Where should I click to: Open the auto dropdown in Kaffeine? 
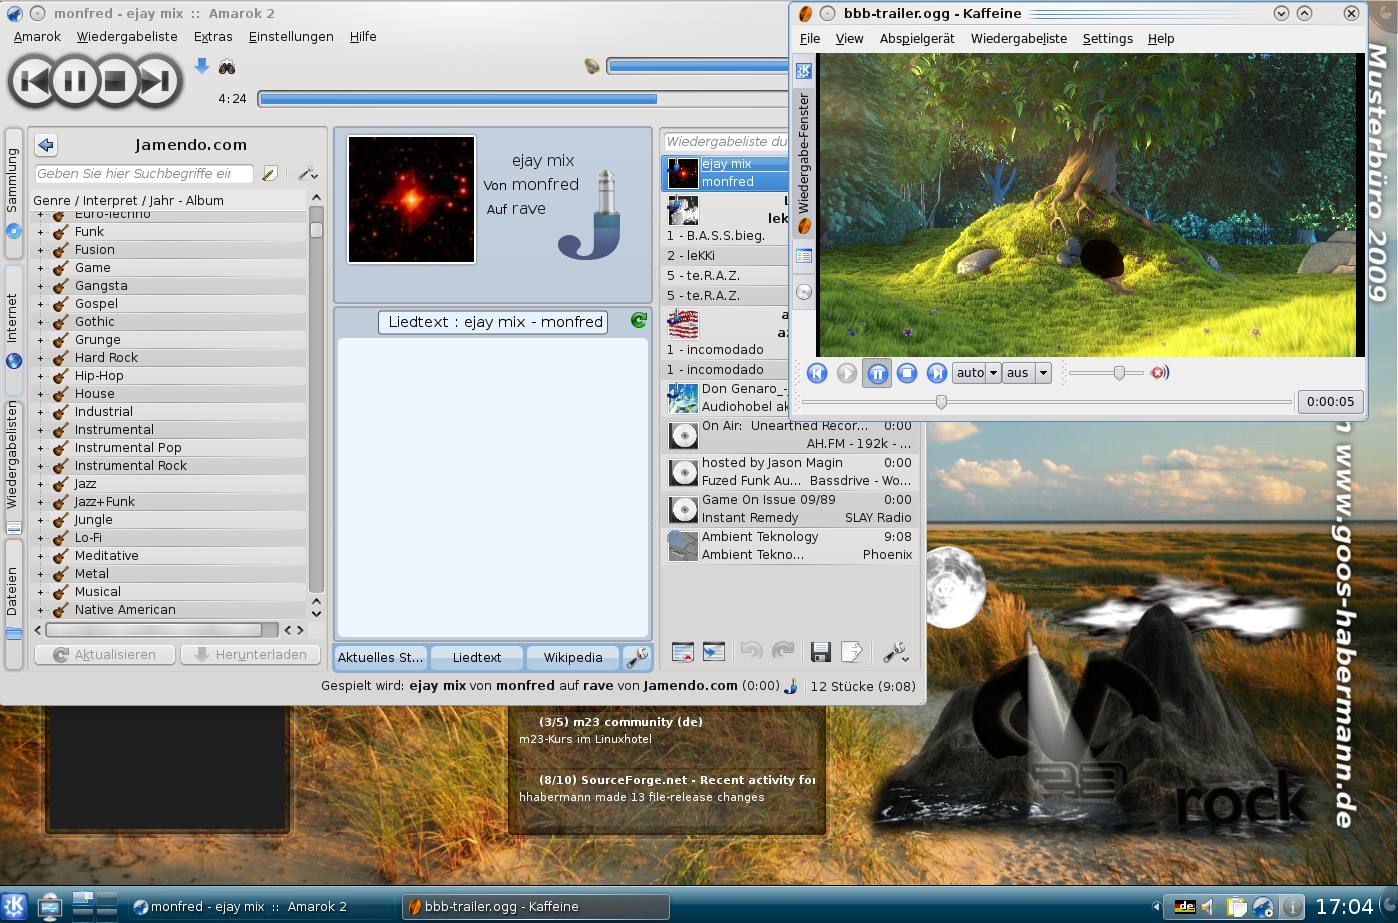click(977, 372)
